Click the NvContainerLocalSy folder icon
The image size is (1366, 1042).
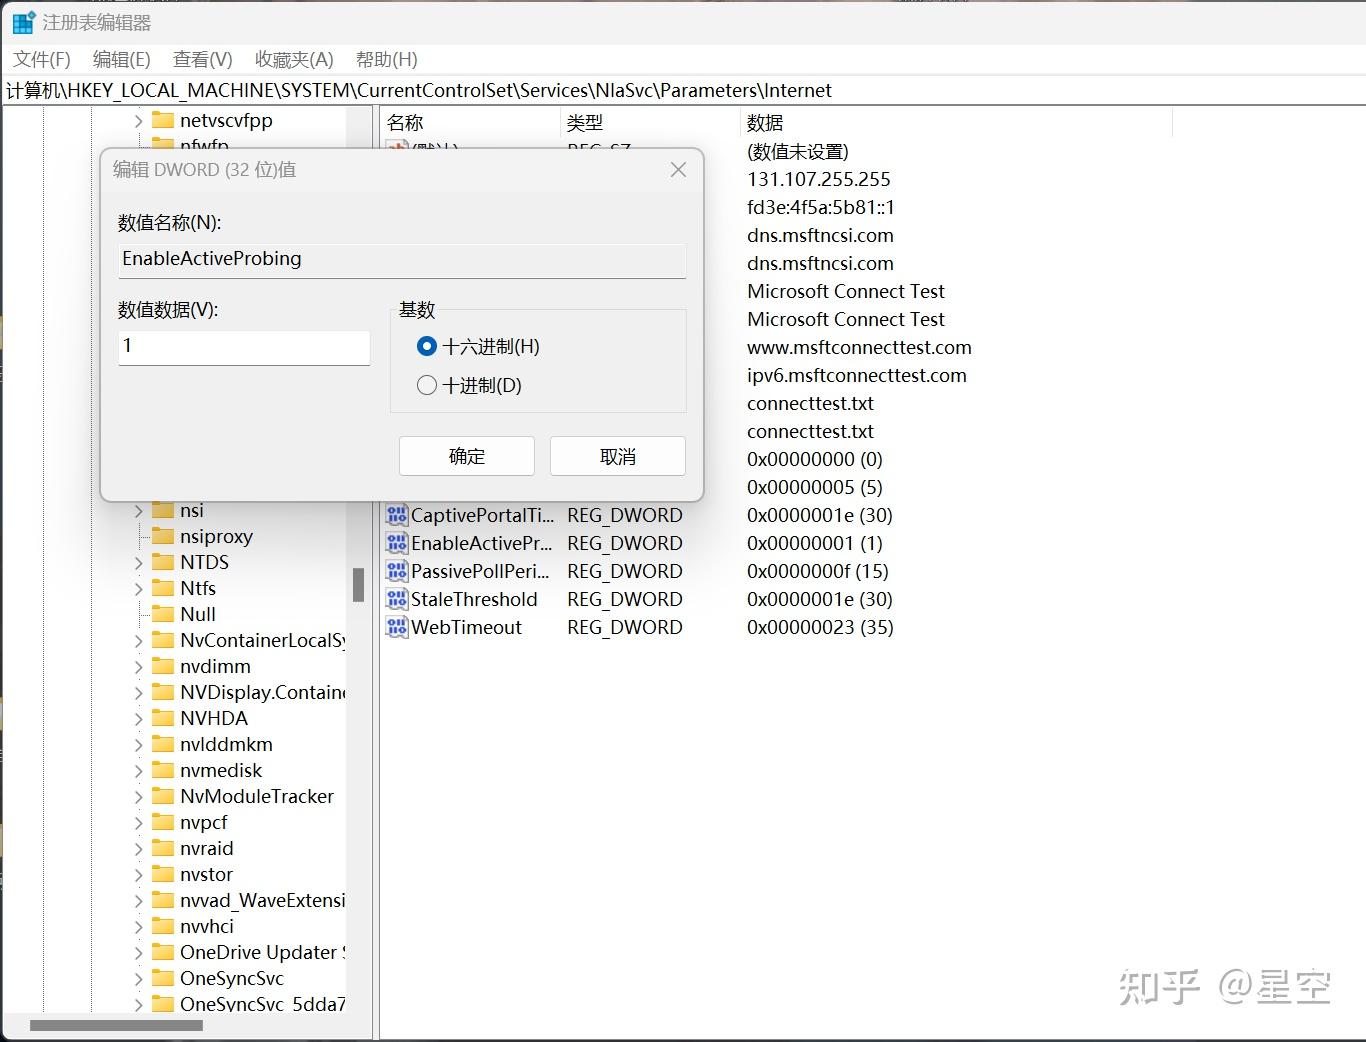point(163,640)
